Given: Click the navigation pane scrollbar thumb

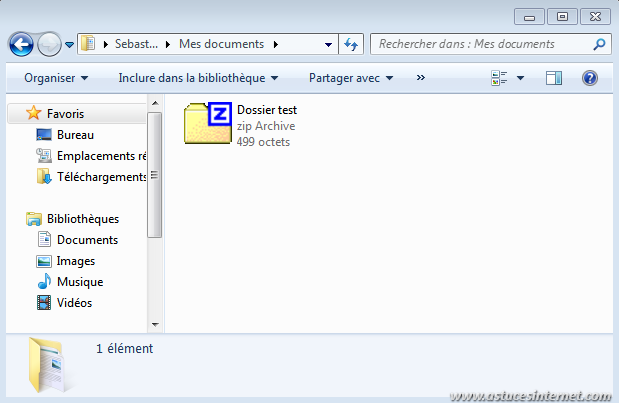Looking at the screenshot, I should 154,175.
